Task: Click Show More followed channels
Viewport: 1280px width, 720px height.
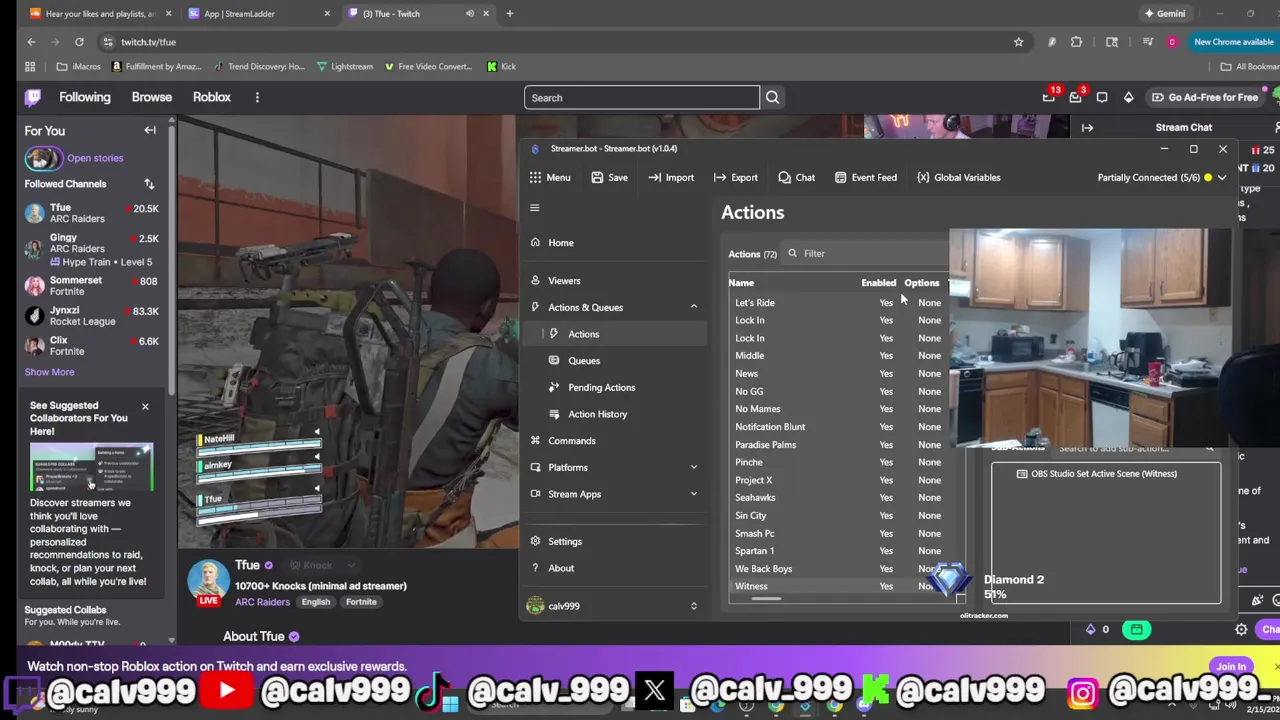Action: click(x=49, y=372)
